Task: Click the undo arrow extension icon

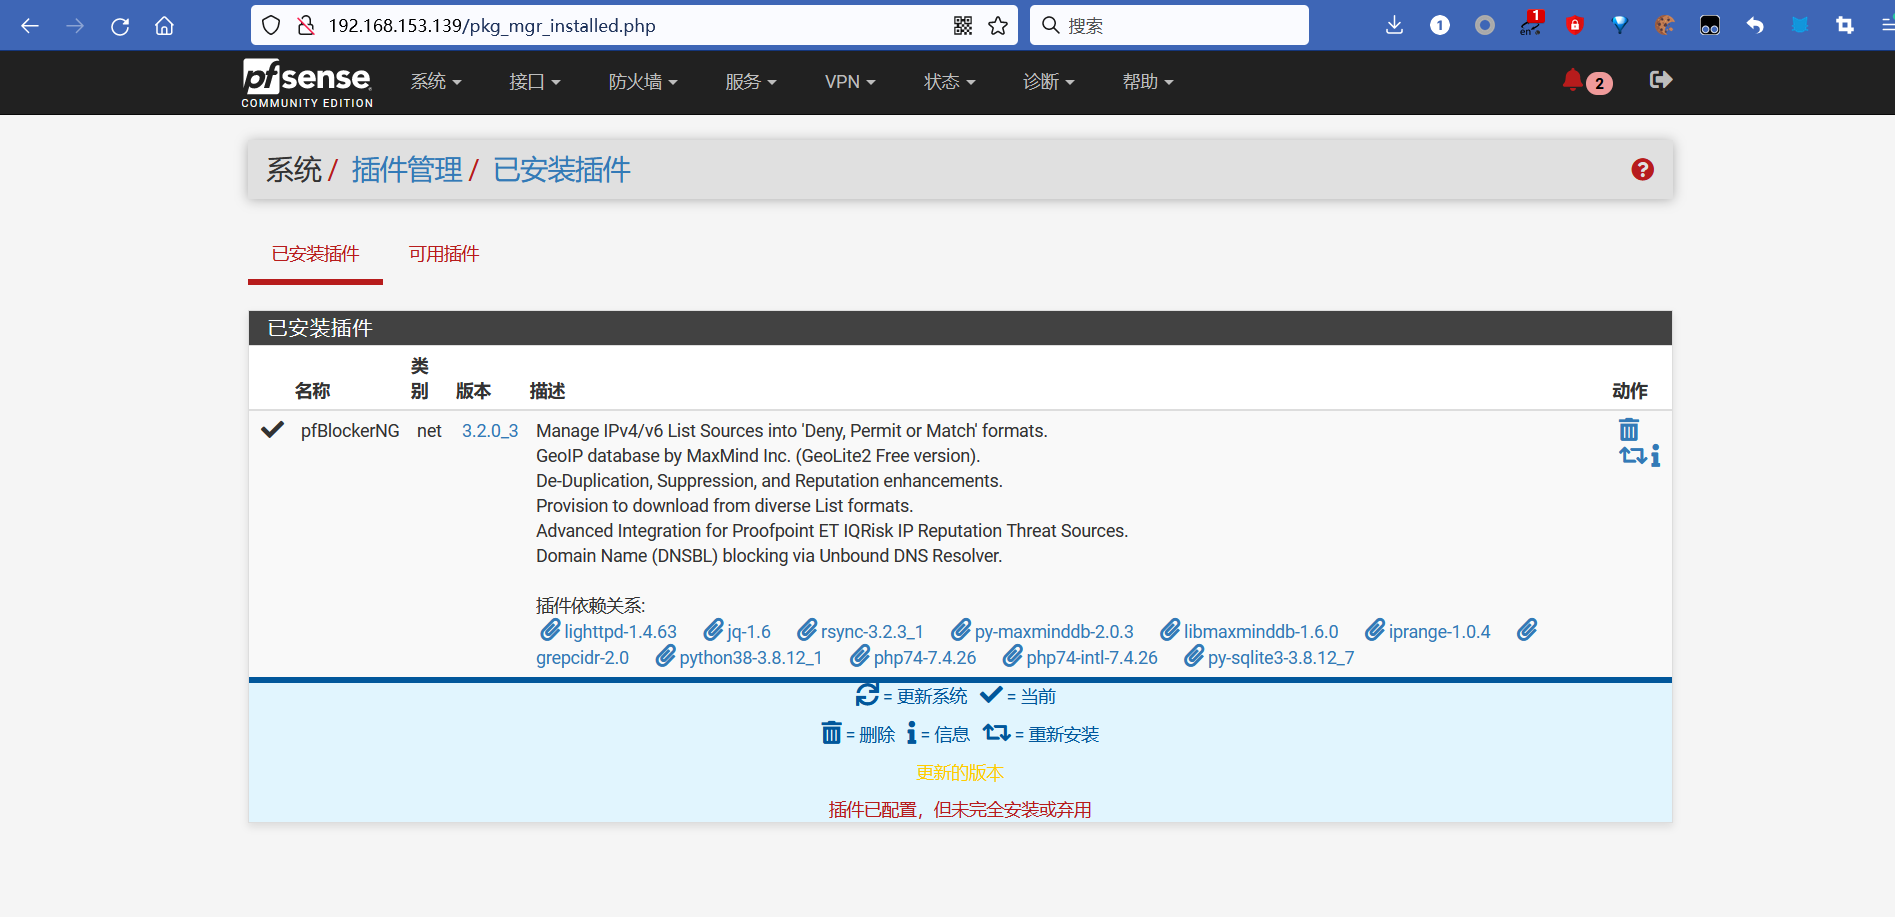Action: tap(1755, 26)
